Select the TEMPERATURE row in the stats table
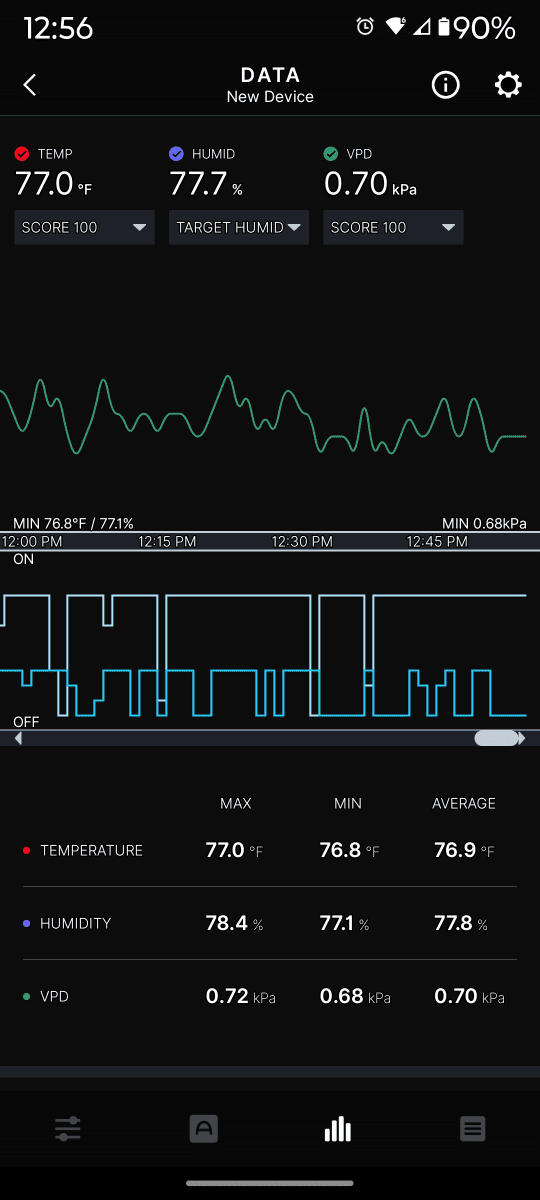 tap(270, 850)
